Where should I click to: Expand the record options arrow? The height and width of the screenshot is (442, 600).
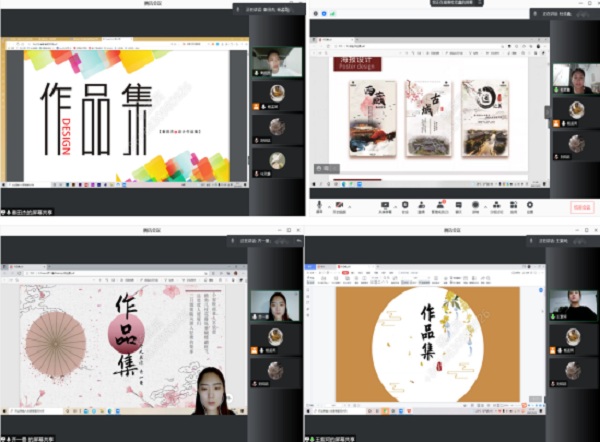coord(485,207)
